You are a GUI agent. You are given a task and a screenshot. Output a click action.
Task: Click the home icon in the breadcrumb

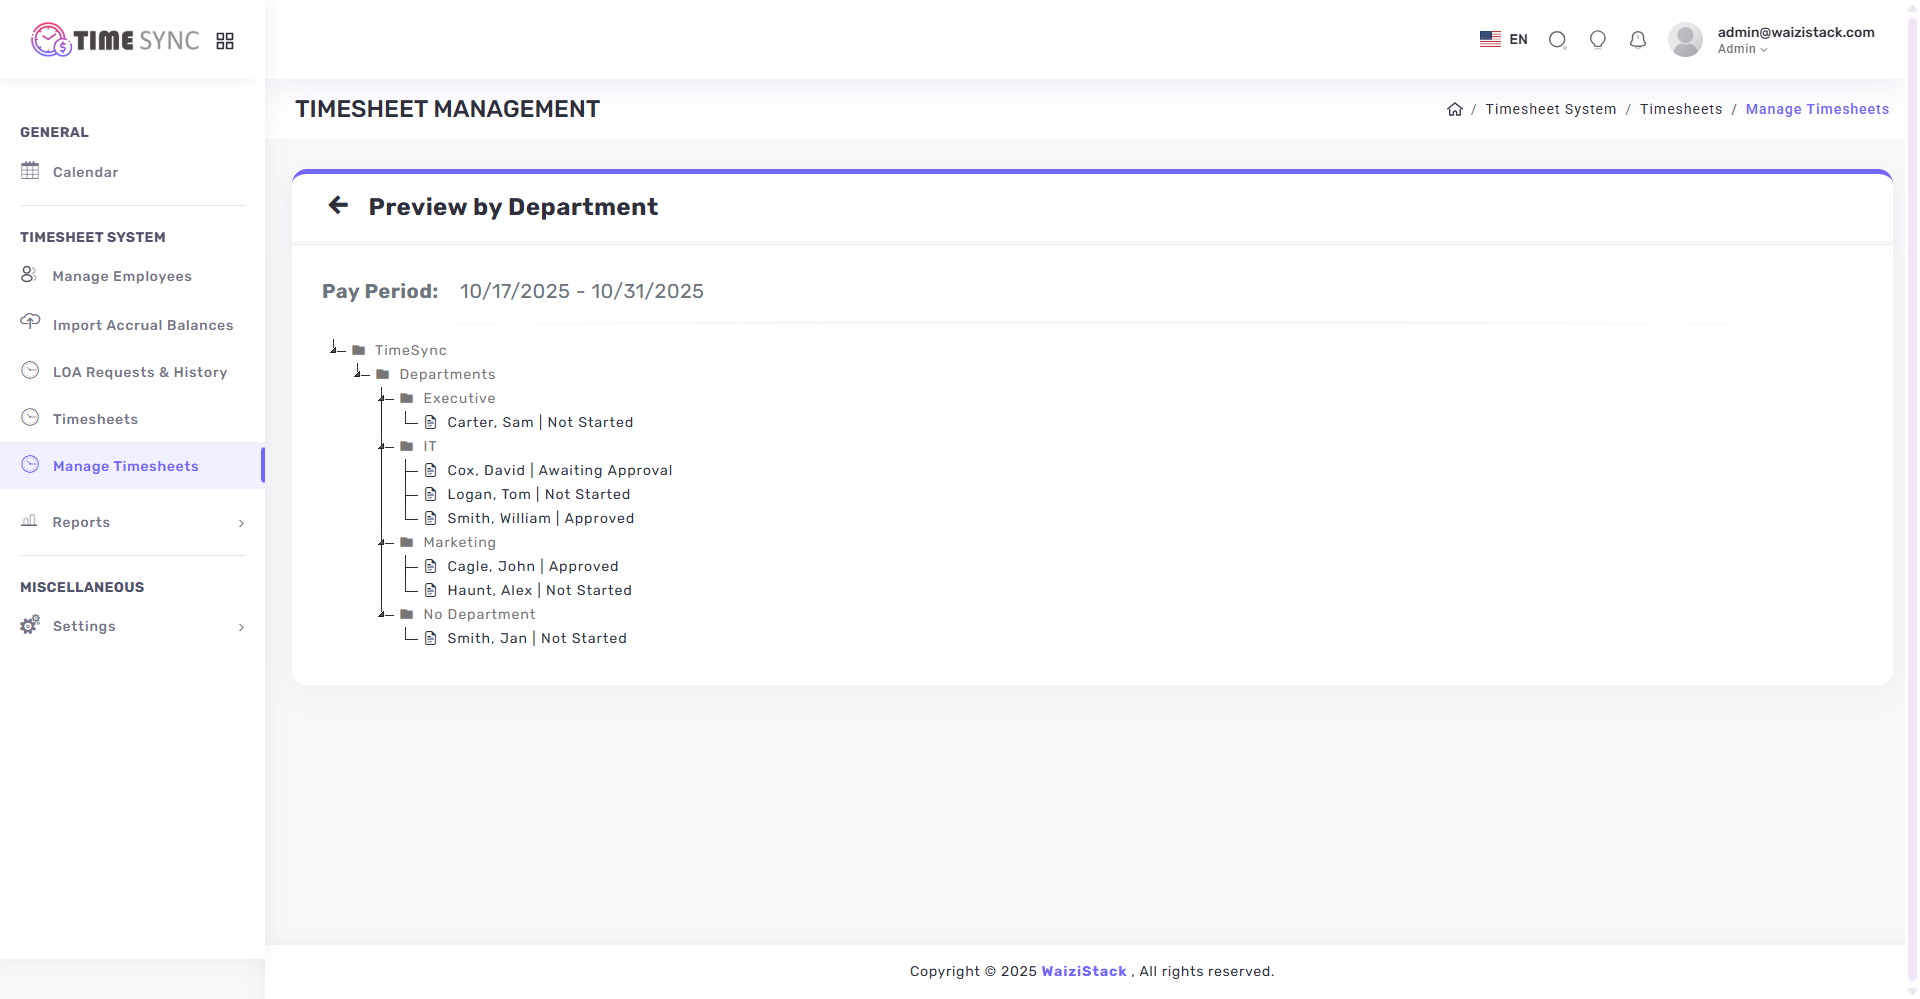tap(1455, 109)
